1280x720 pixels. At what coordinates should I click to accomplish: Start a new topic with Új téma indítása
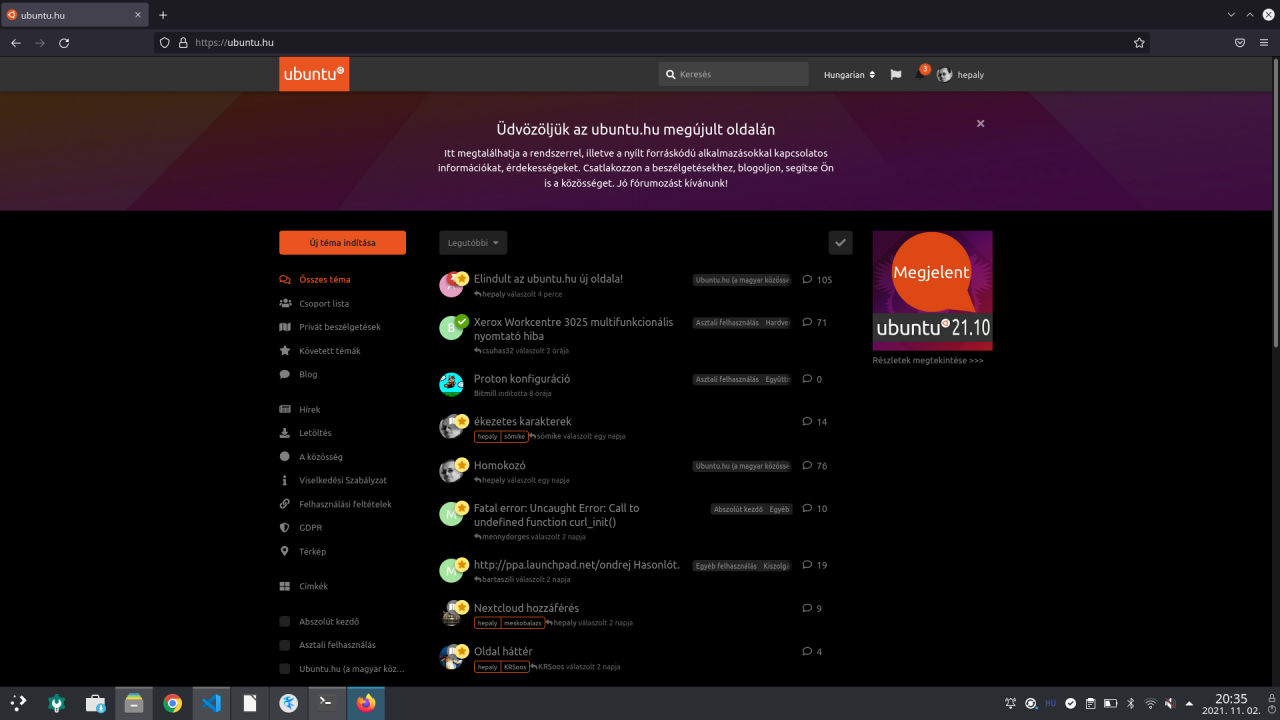coord(342,243)
